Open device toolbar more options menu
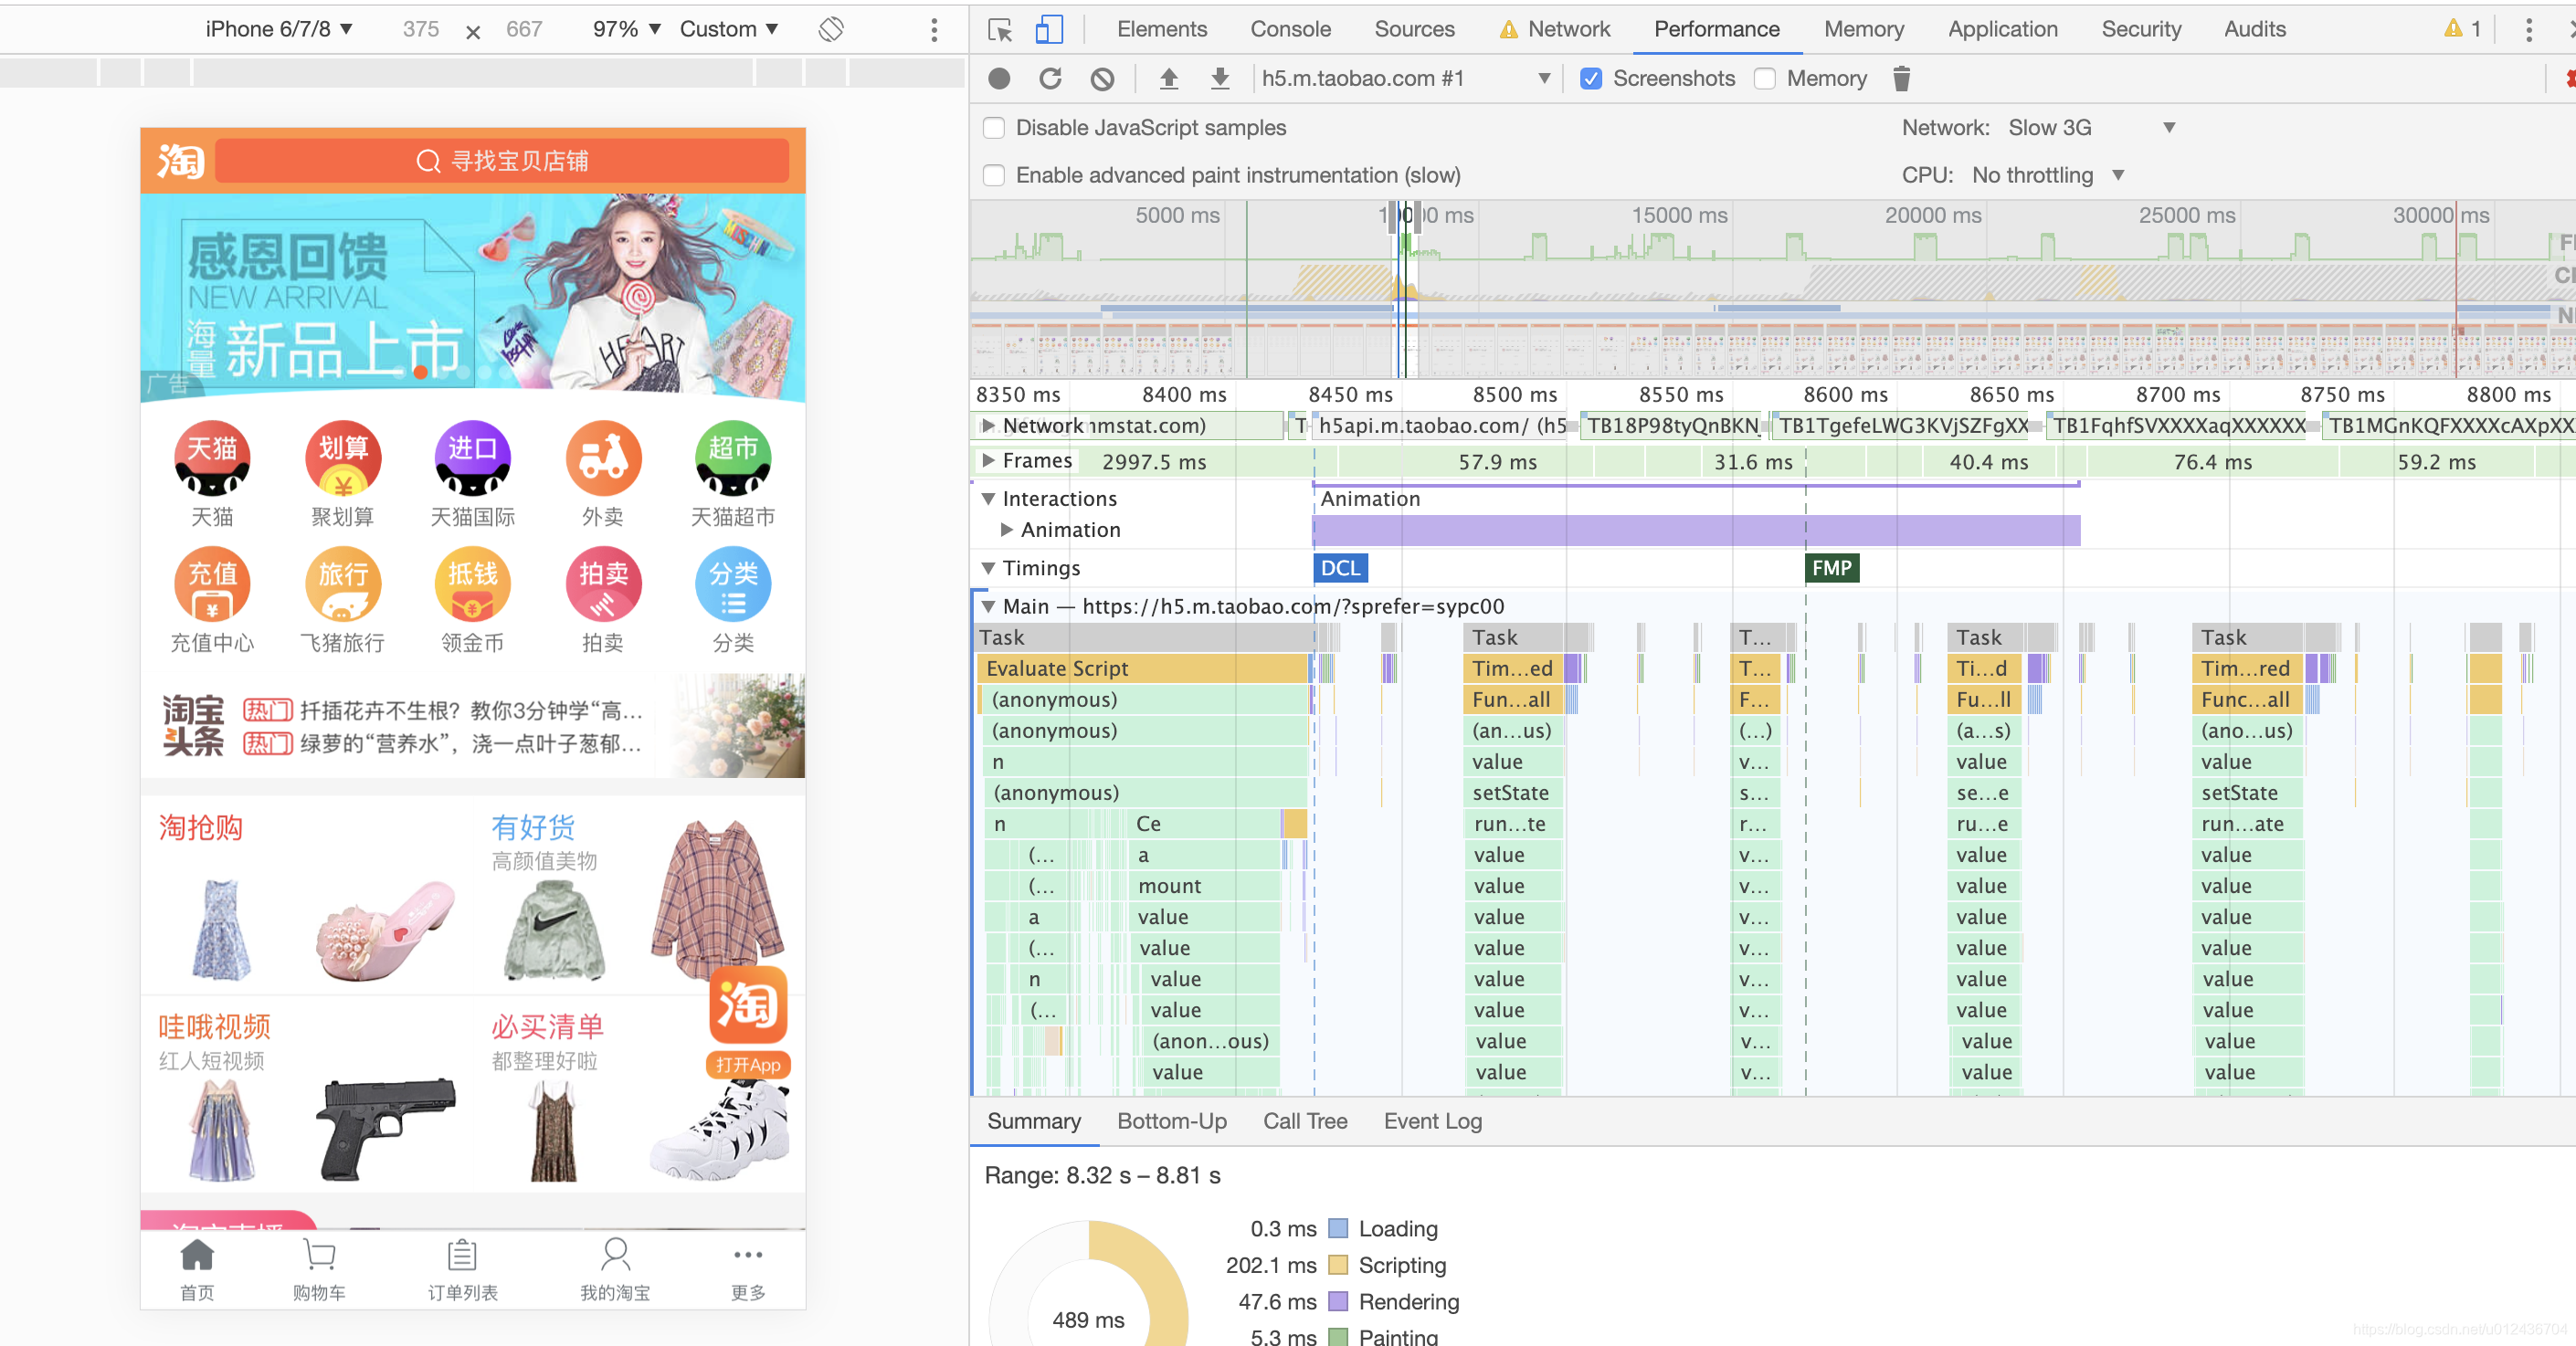Image resolution: width=2576 pixels, height=1346 pixels. tap(934, 30)
